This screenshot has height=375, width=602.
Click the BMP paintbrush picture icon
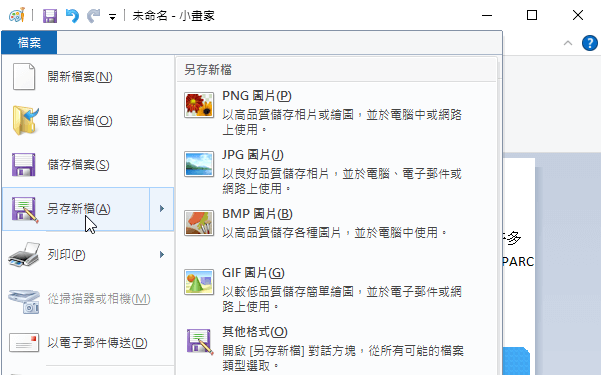coord(198,223)
